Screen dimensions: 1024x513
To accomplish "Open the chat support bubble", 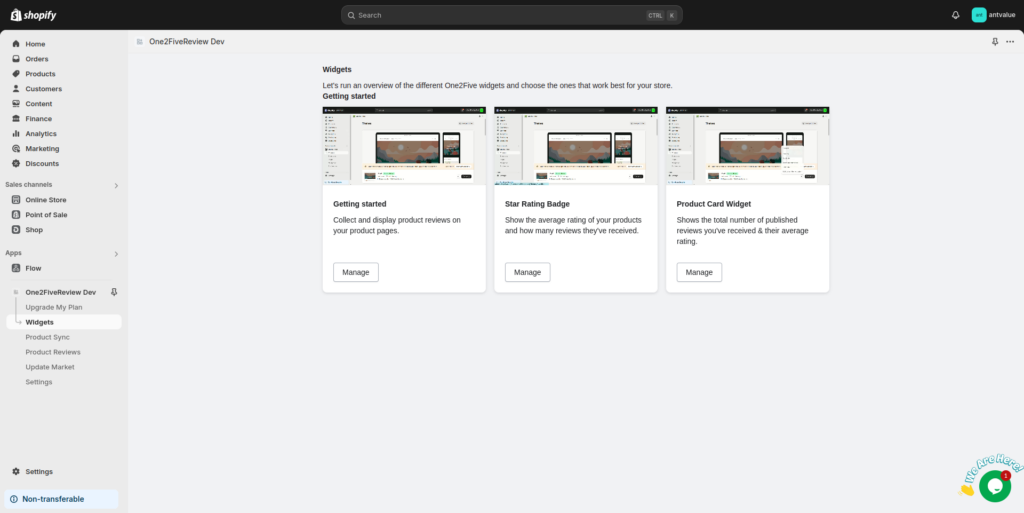I will click(994, 485).
